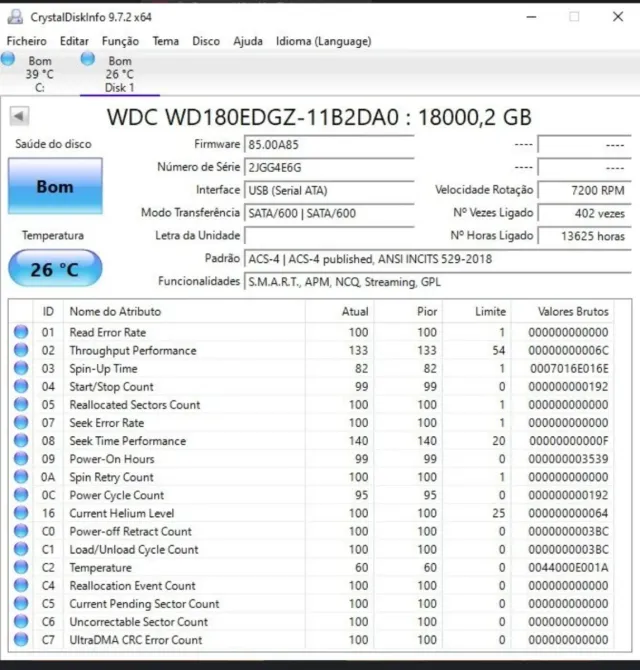Viewport: 640px width, 670px height.
Task: Click the previous disk arrow button
Action: click(x=19, y=116)
